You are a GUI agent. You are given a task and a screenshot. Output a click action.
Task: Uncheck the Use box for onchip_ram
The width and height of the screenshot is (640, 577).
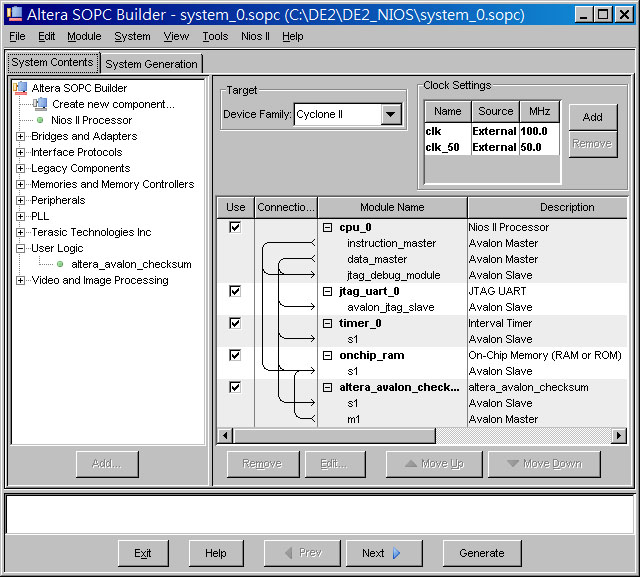[x=235, y=355]
